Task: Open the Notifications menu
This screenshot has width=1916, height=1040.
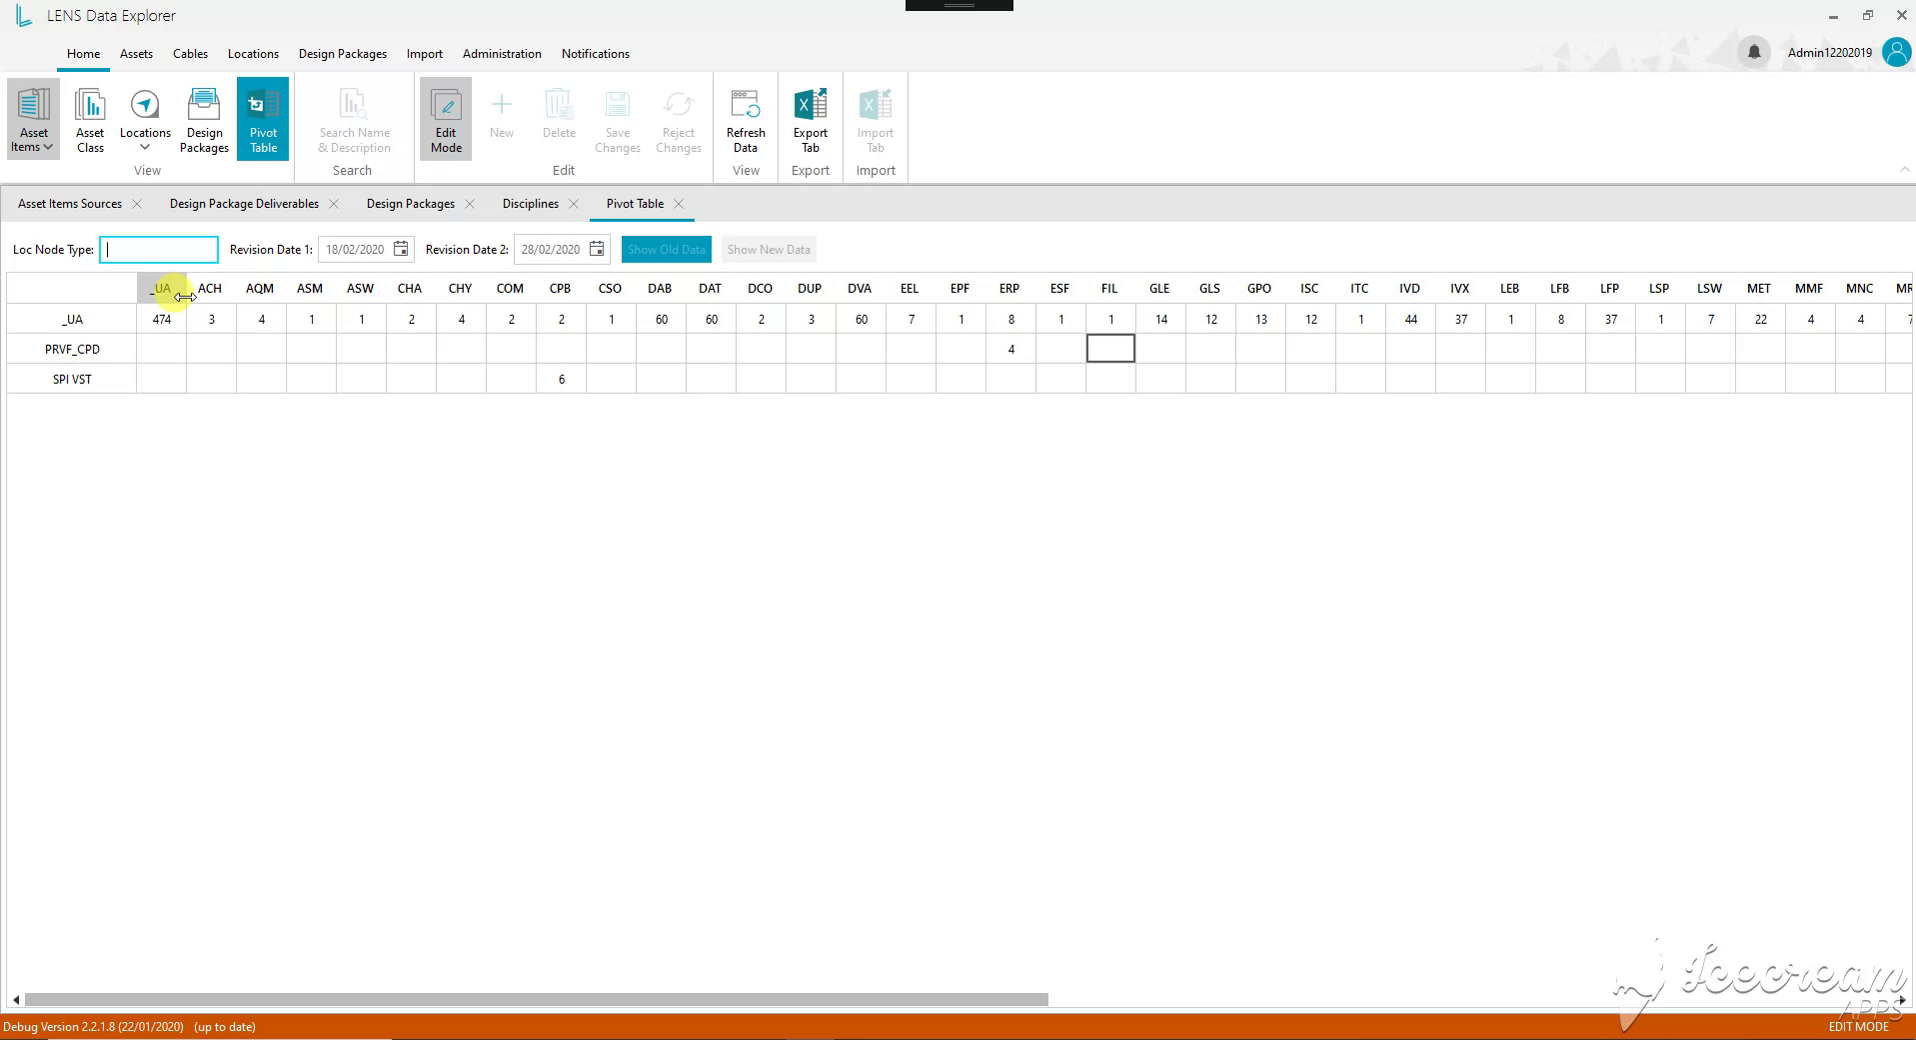Action: click(595, 54)
